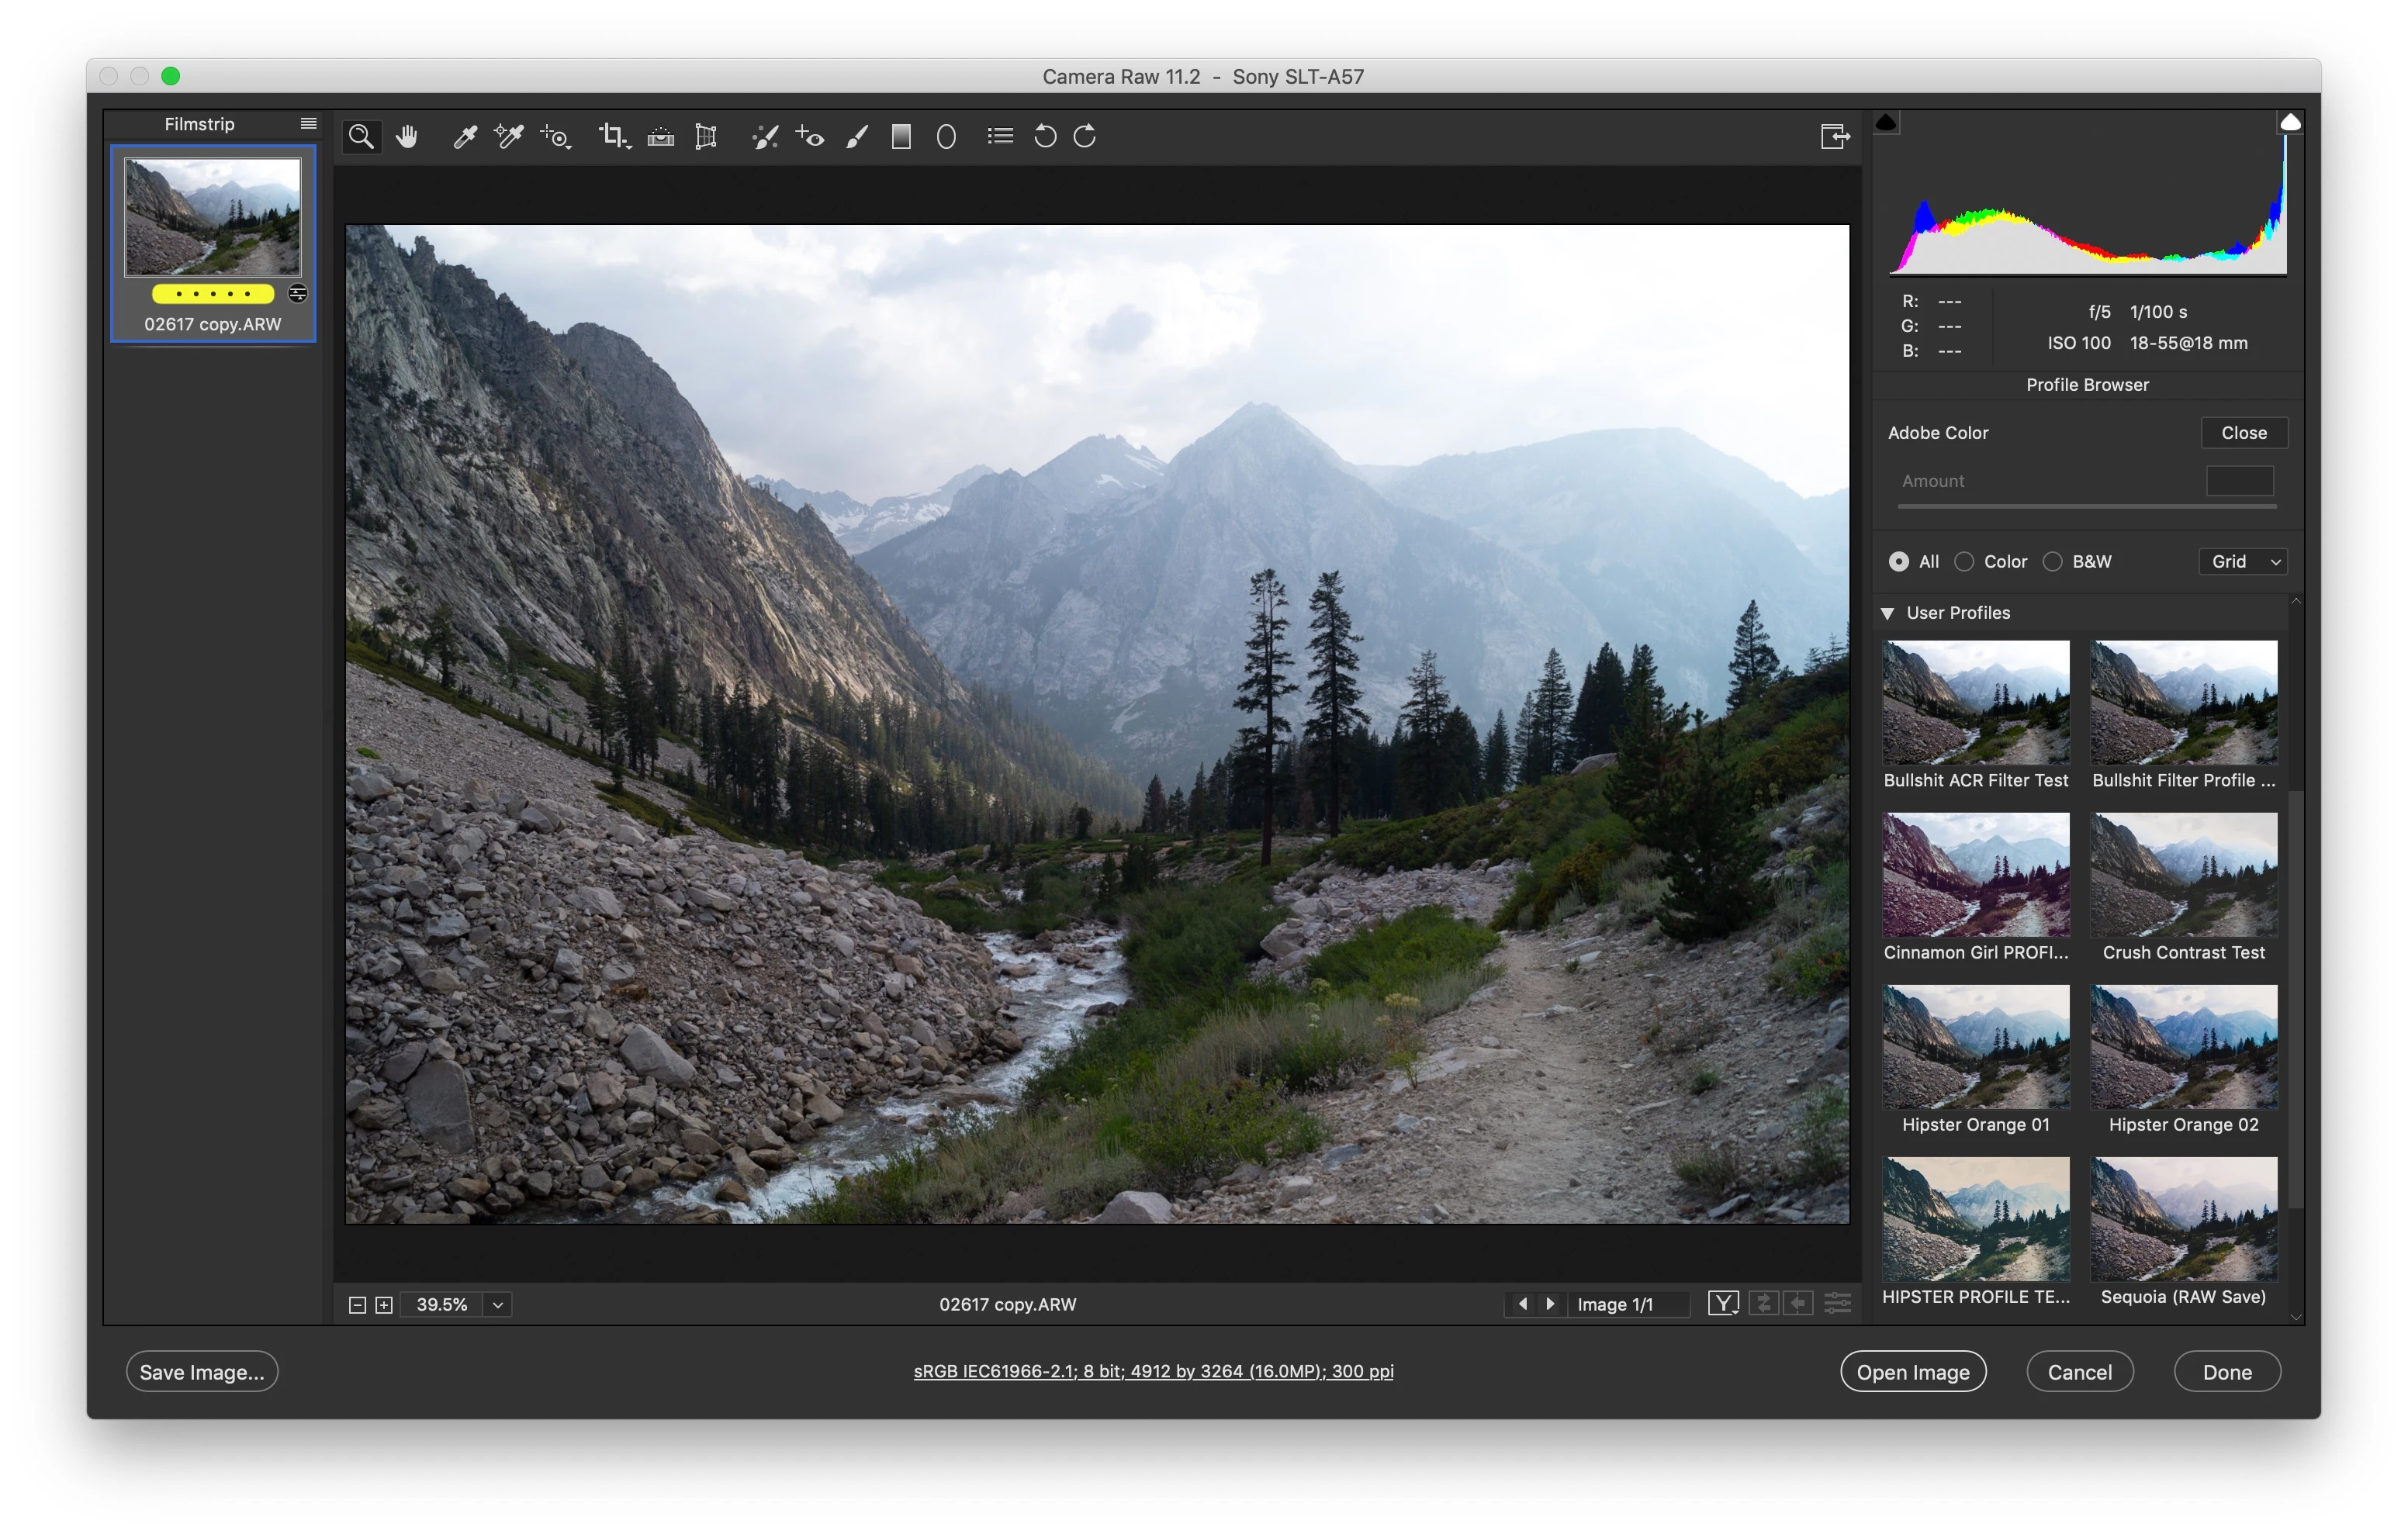The height and width of the screenshot is (1534, 2408).
Task: Open the Filmstrip panel menu
Action: coord(308,124)
